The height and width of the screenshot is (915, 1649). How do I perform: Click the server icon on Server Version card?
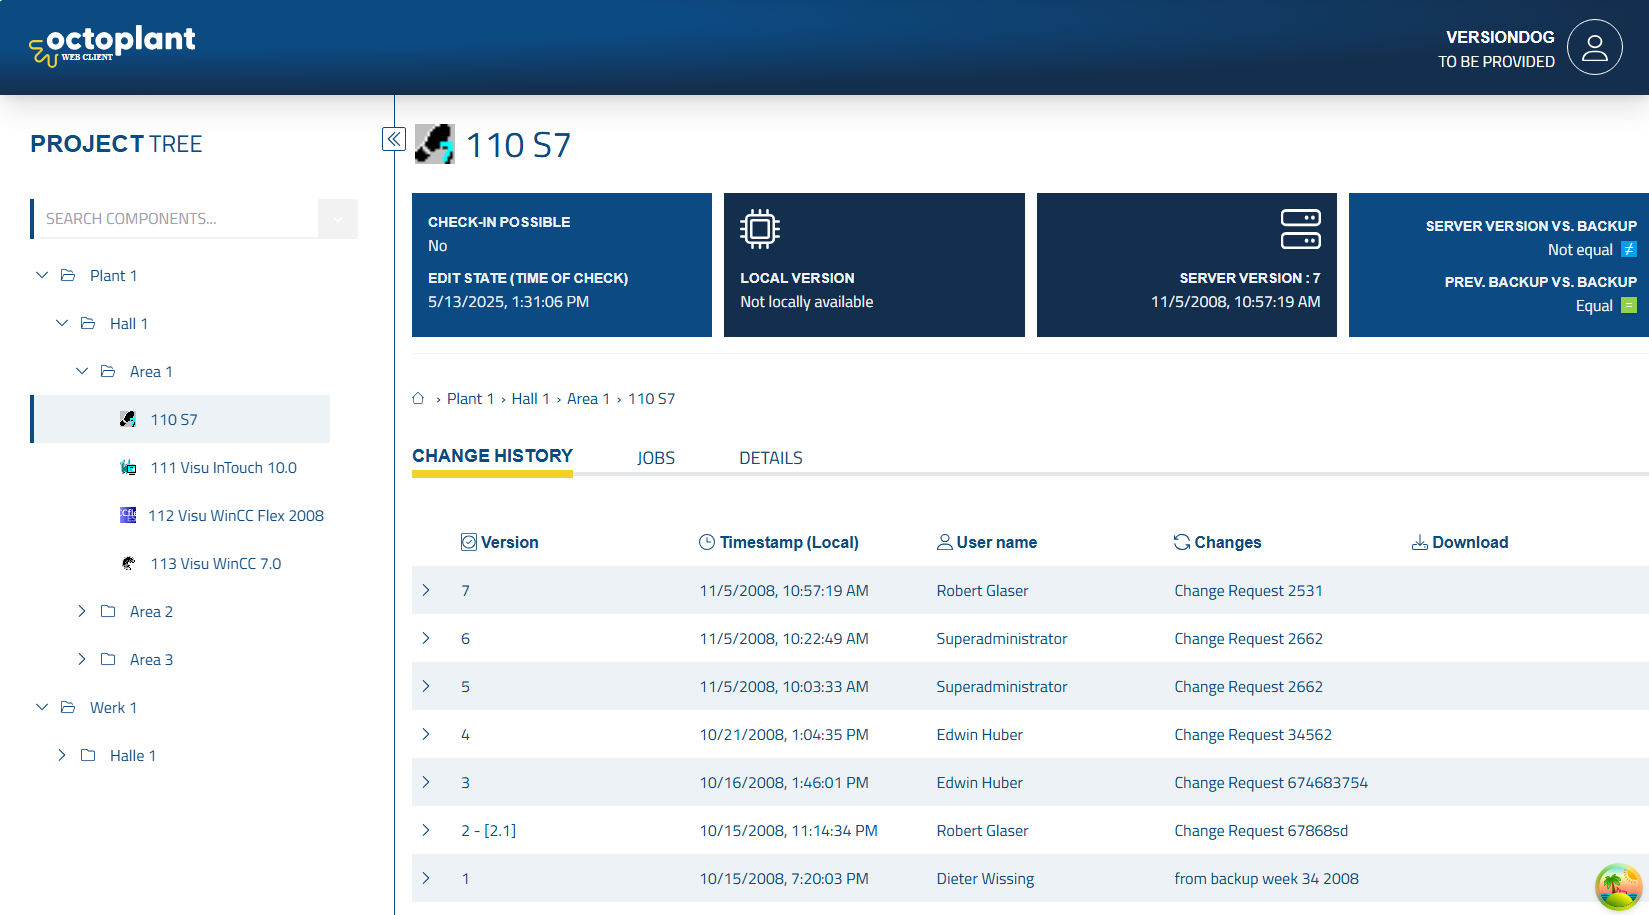[1302, 227]
